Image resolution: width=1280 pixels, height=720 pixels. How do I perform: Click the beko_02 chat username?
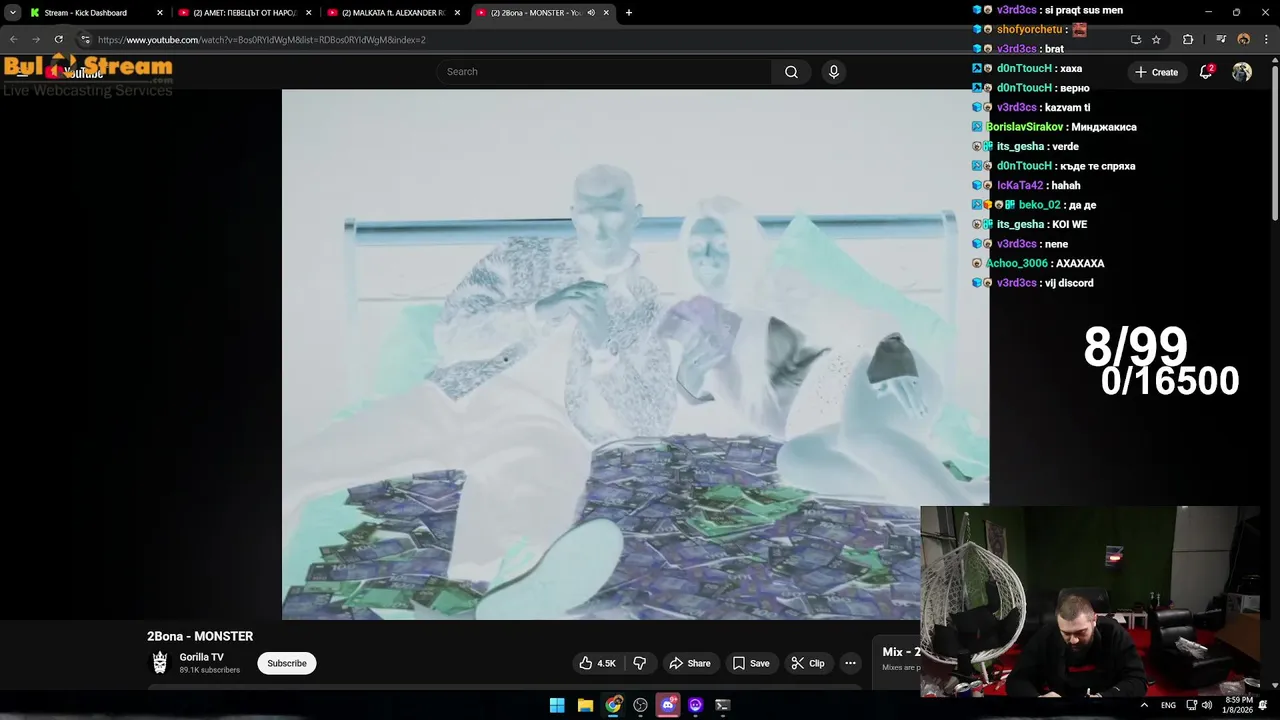click(x=1039, y=205)
